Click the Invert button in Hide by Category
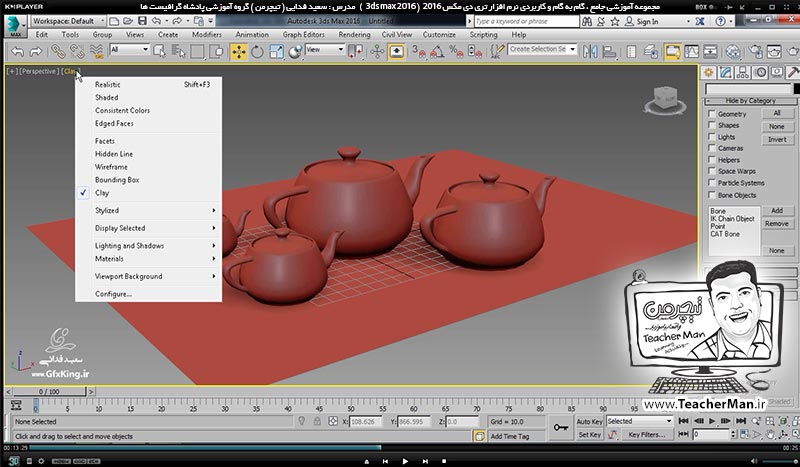 [x=777, y=139]
